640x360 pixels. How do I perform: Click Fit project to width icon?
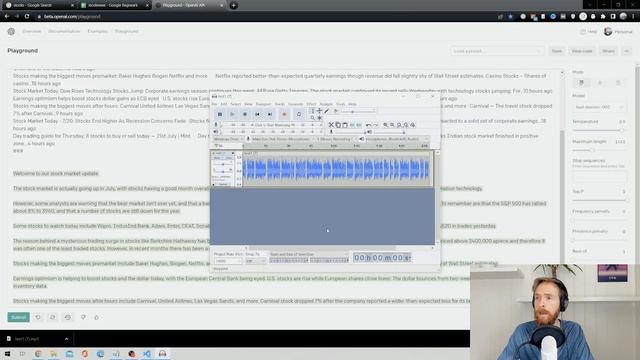[x=406, y=125]
